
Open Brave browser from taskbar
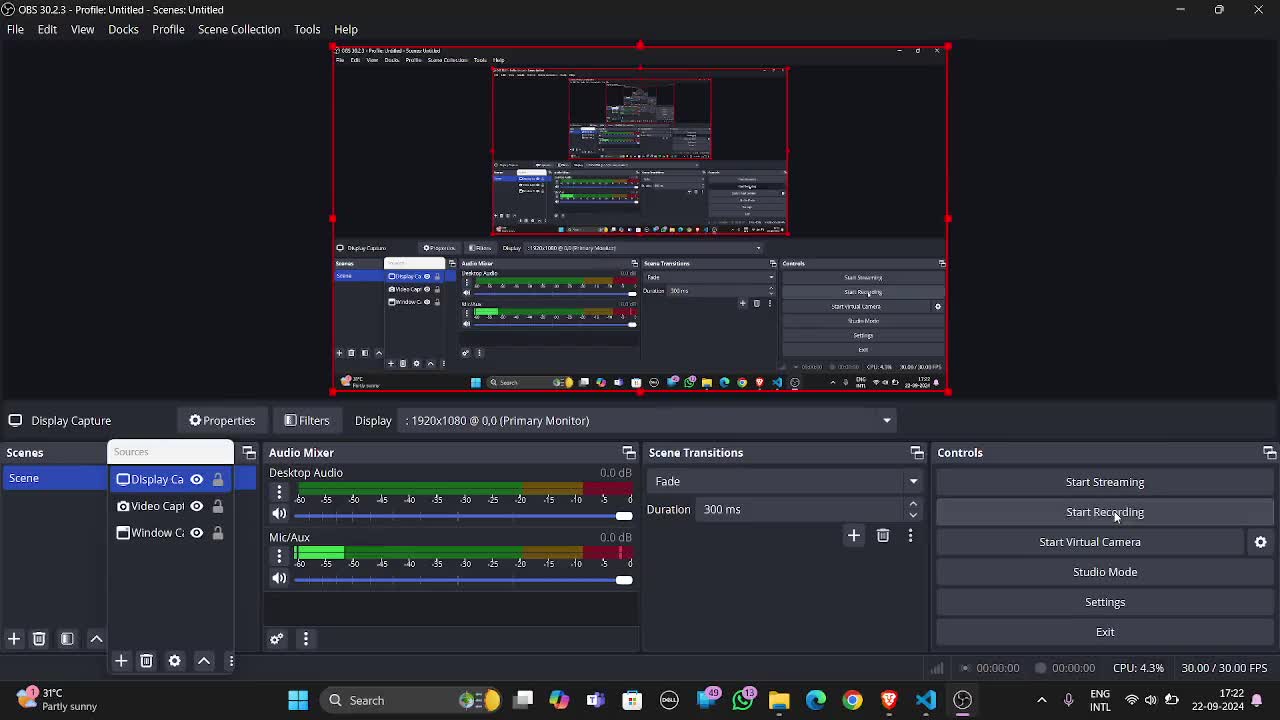click(x=889, y=700)
